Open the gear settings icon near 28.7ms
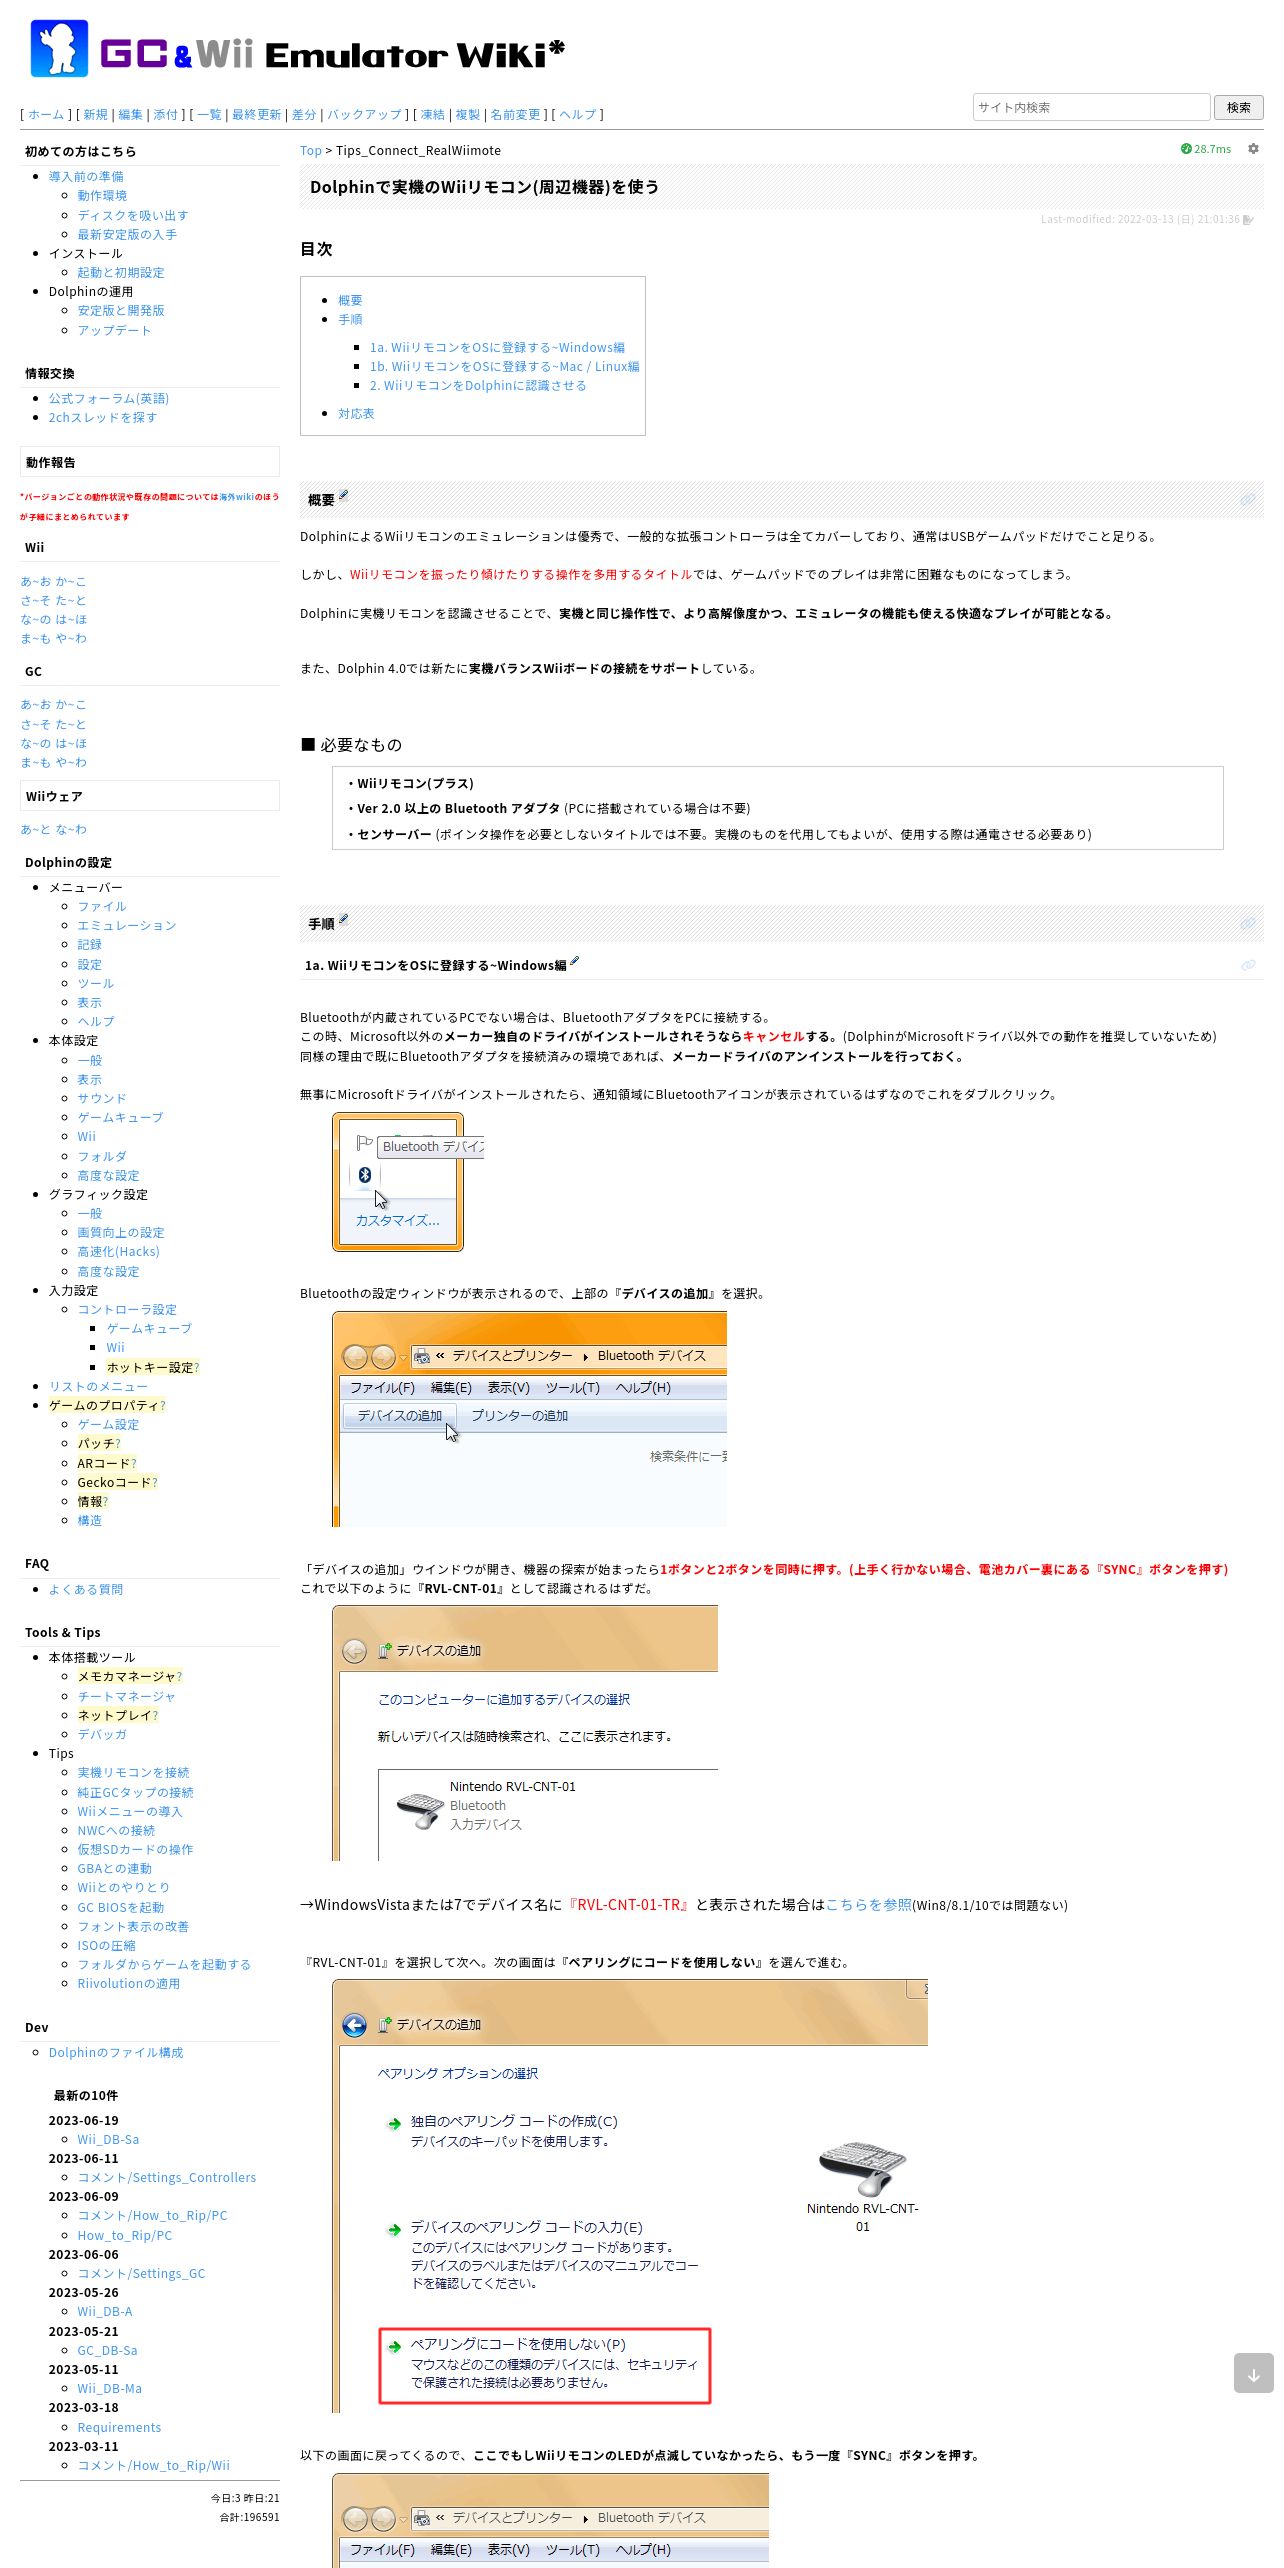The image size is (1284, 2568). point(1253,149)
